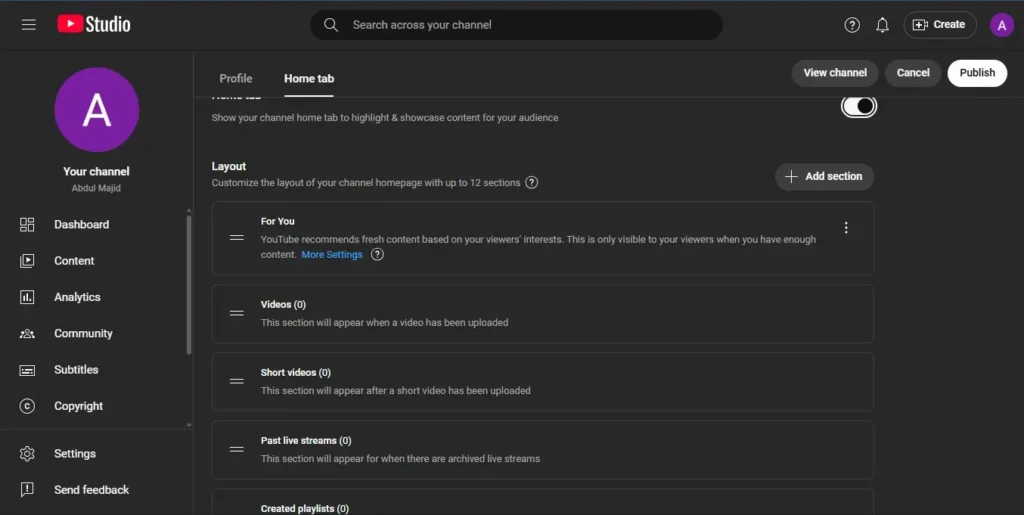
Task: Click the Layout heading
Action: [x=229, y=166]
